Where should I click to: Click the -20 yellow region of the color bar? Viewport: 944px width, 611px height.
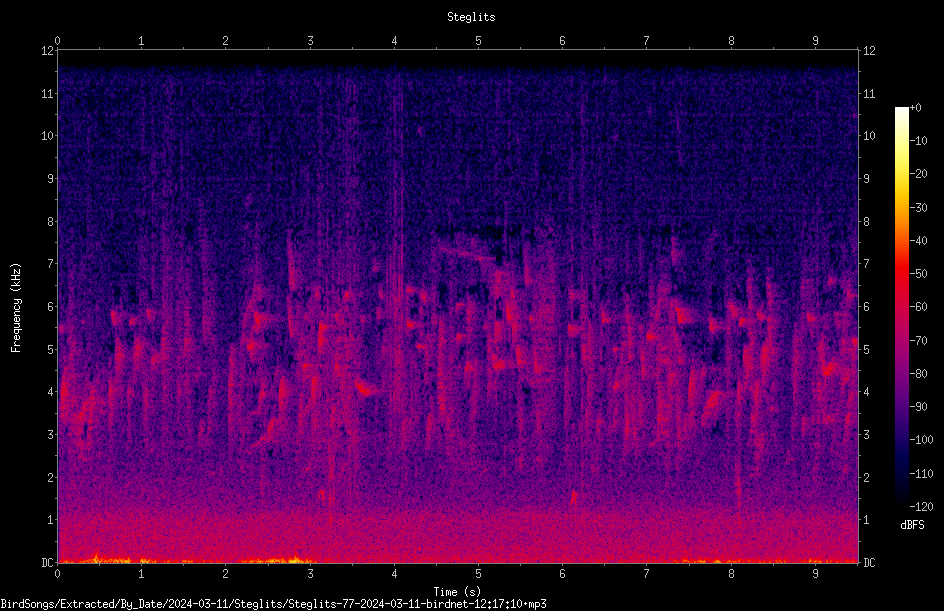click(901, 174)
